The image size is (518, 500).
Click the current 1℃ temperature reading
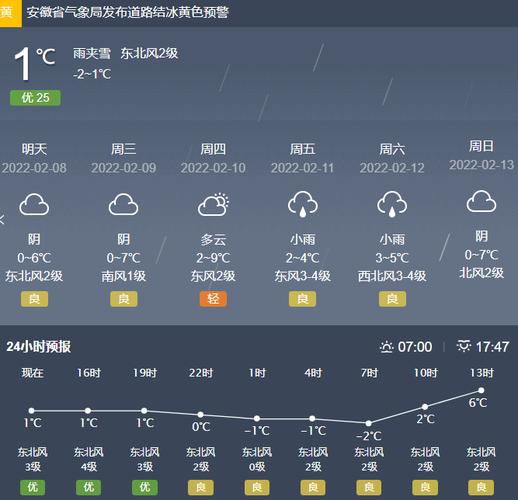(x=34, y=63)
